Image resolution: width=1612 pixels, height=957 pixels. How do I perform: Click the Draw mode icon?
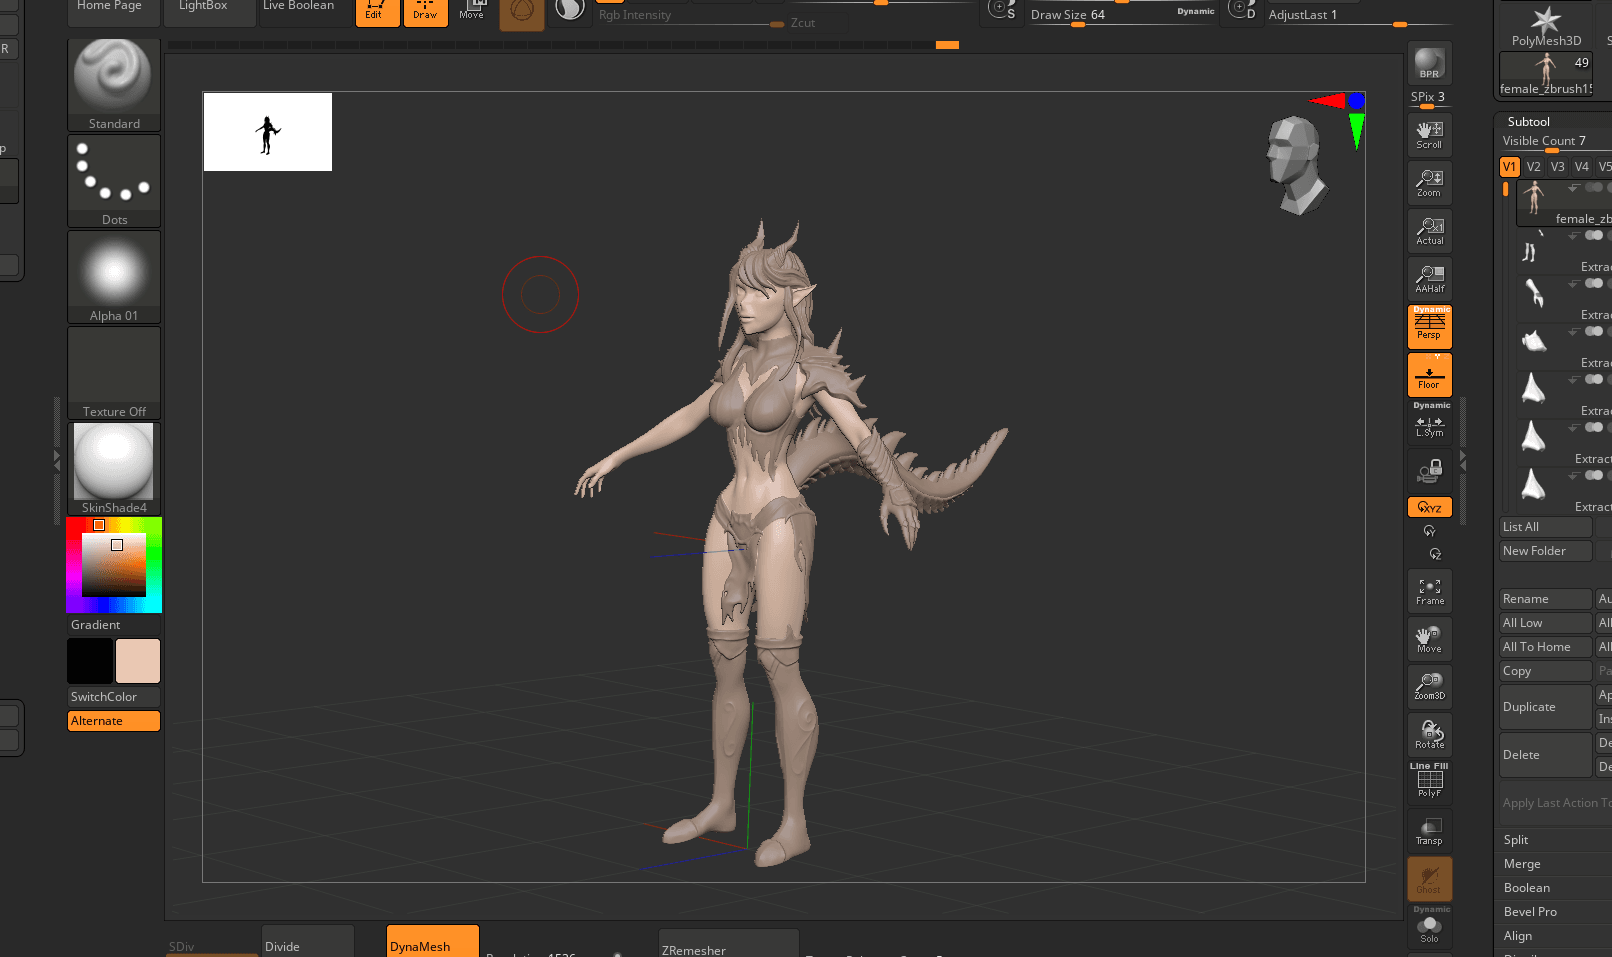(x=426, y=11)
